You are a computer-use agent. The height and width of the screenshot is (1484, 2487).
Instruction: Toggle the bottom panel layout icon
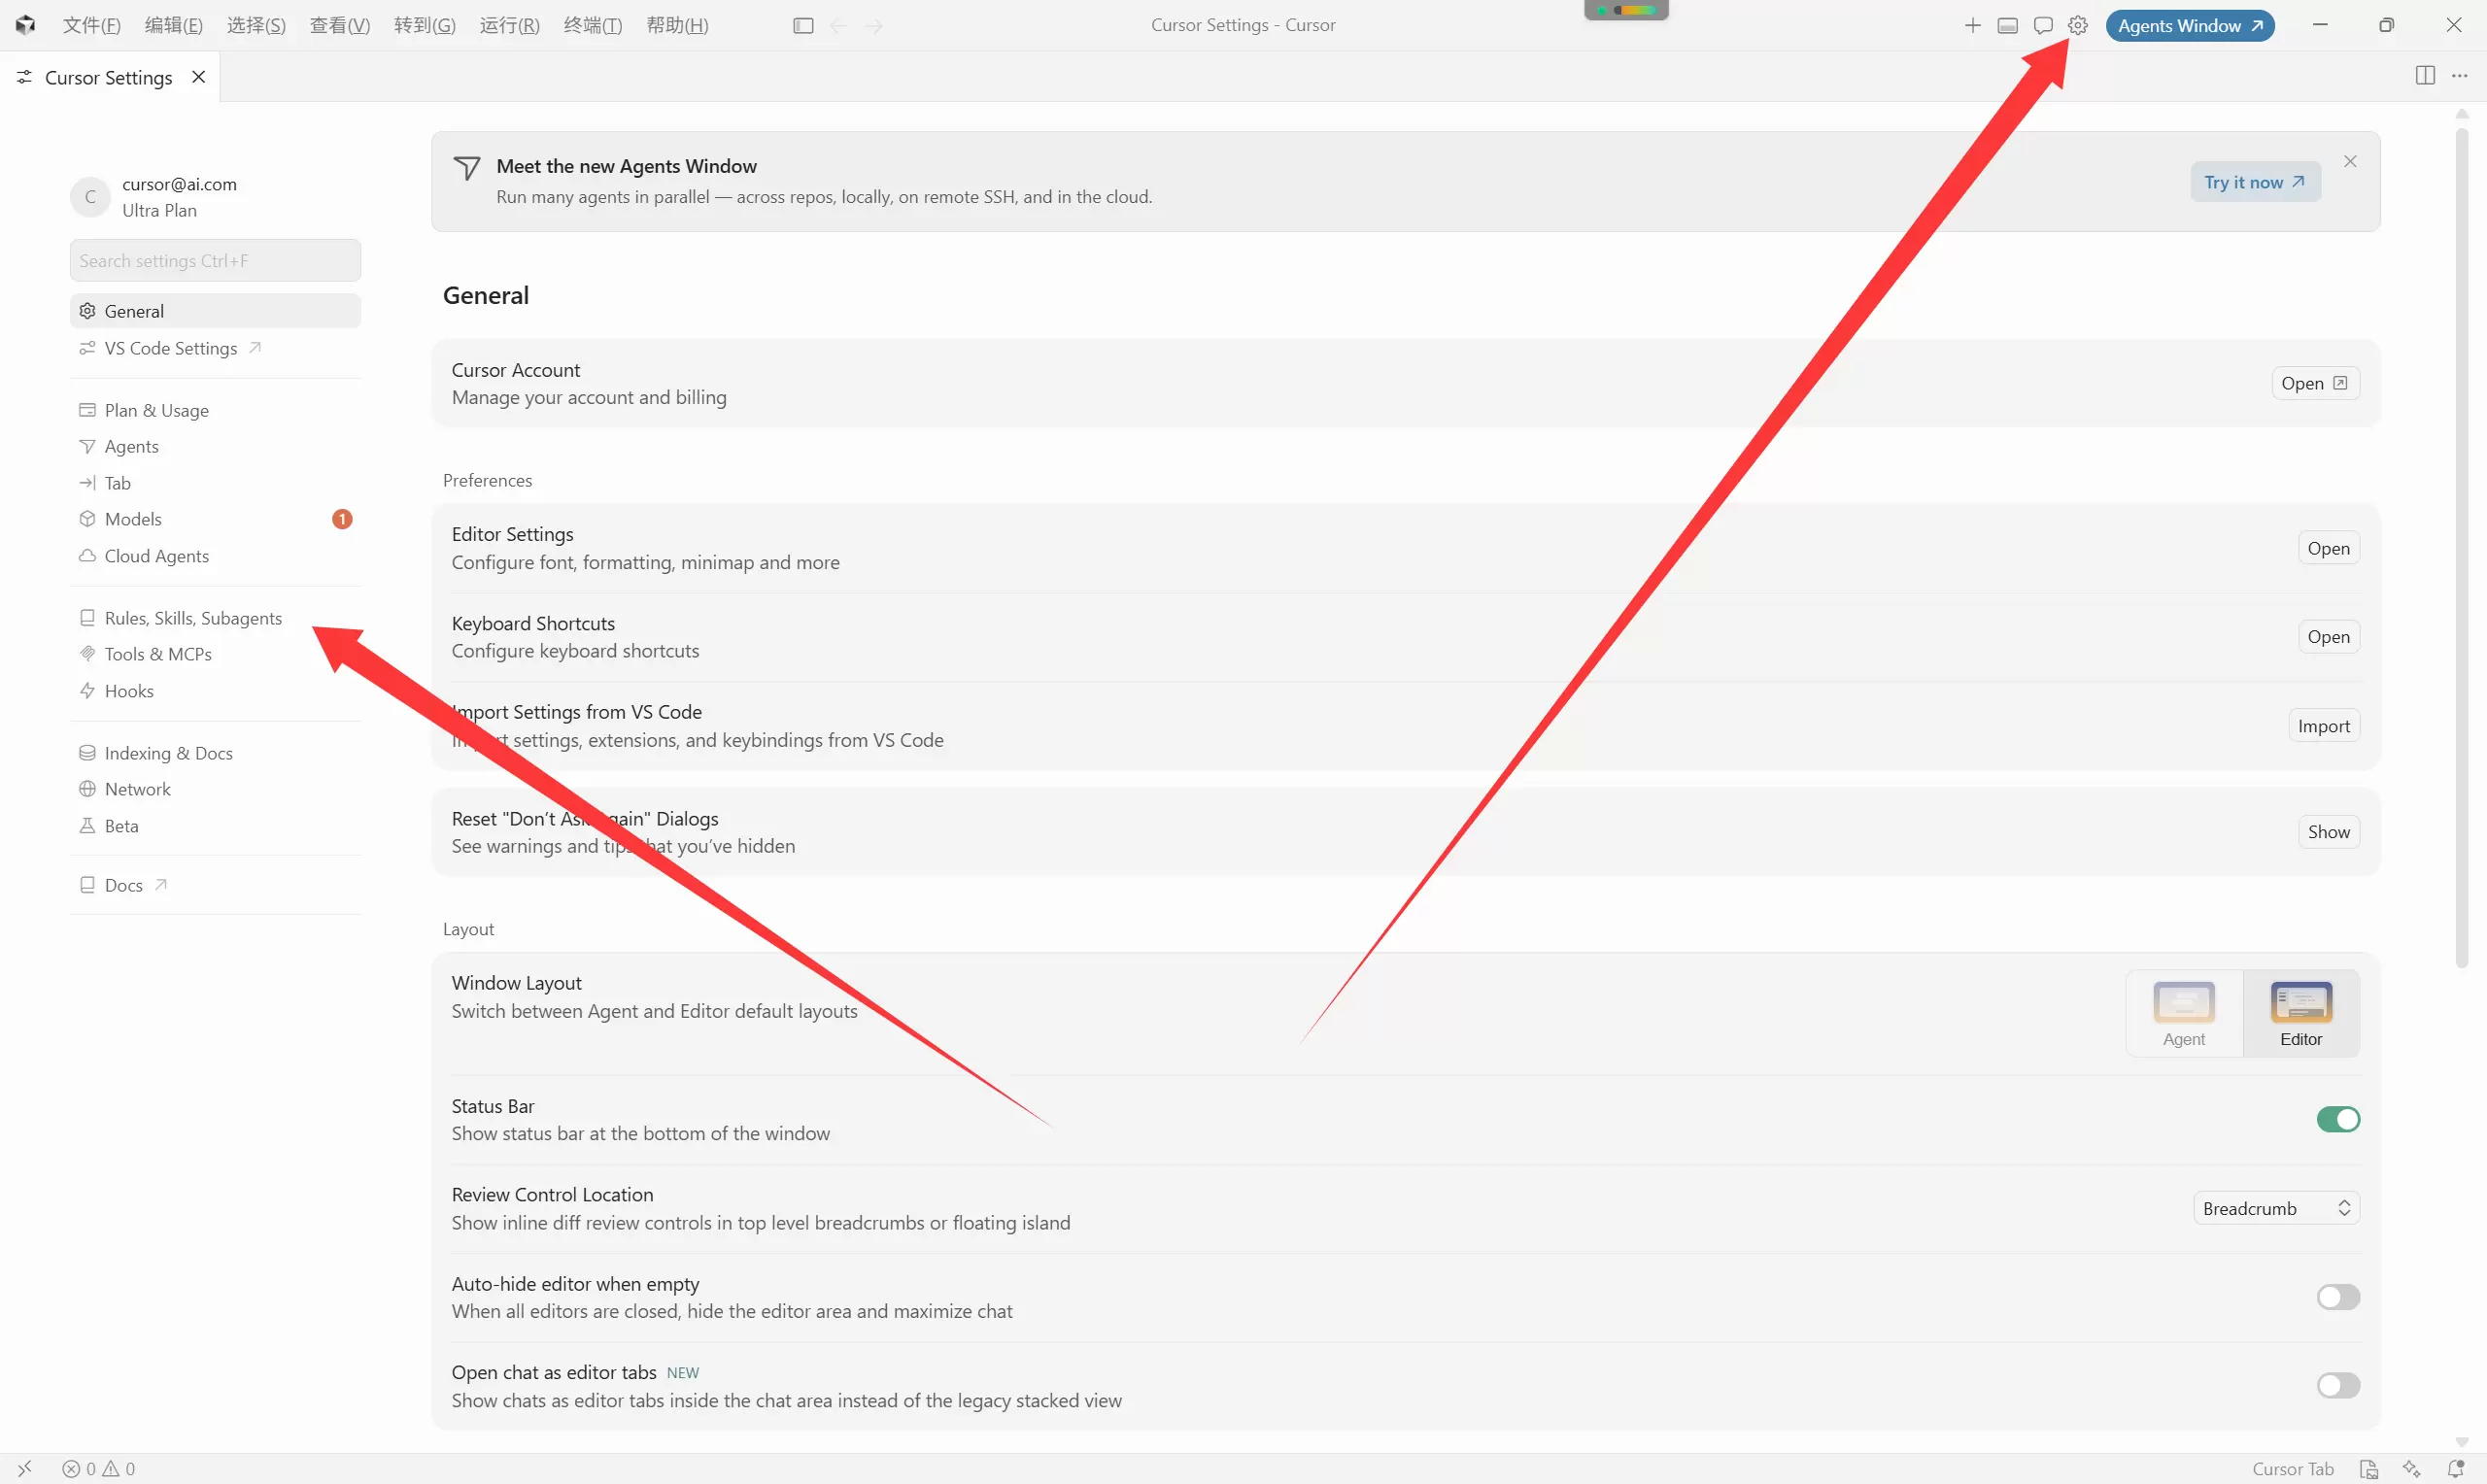[x=2007, y=26]
